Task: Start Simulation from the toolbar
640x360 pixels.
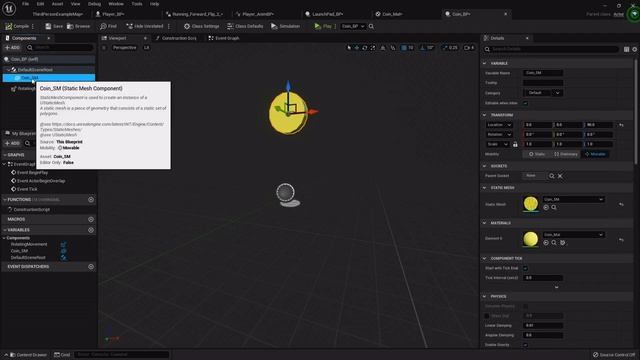Action: tap(285, 26)
